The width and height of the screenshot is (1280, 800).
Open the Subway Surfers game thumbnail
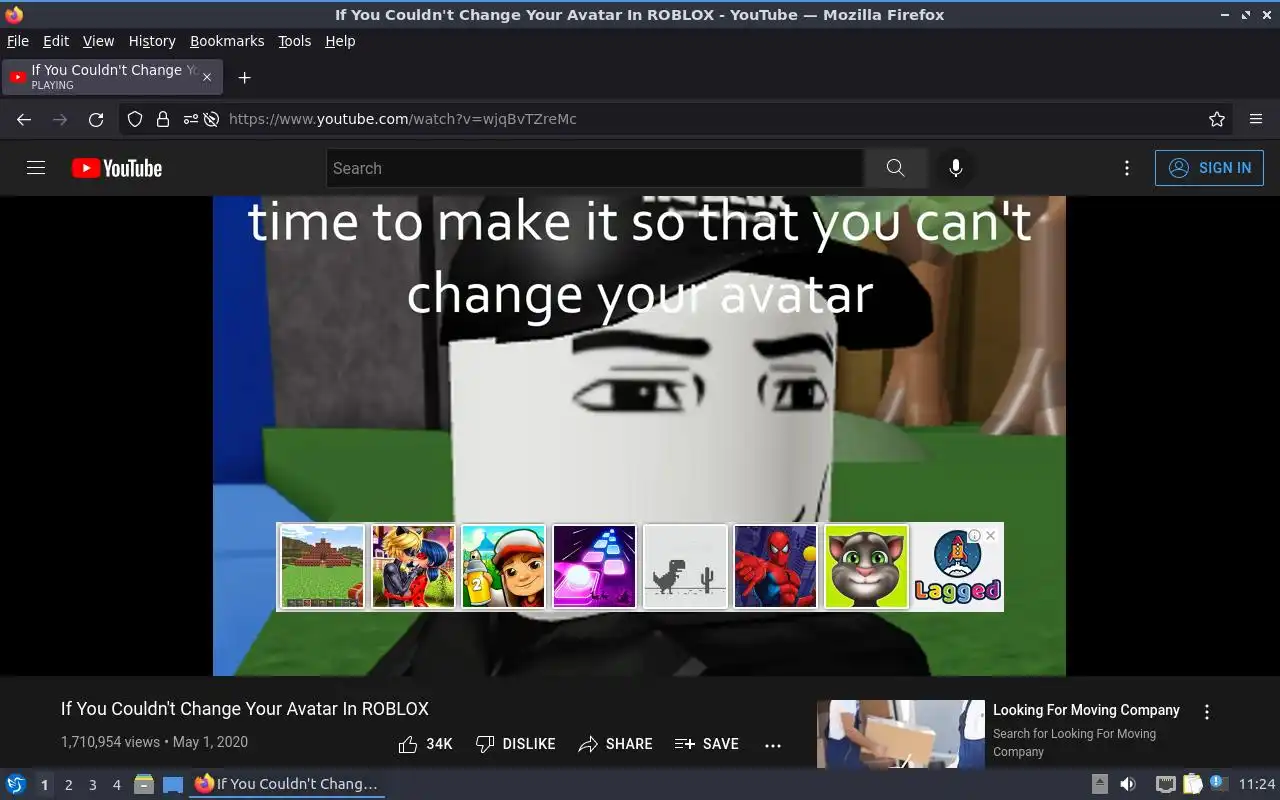click(503, 566)
